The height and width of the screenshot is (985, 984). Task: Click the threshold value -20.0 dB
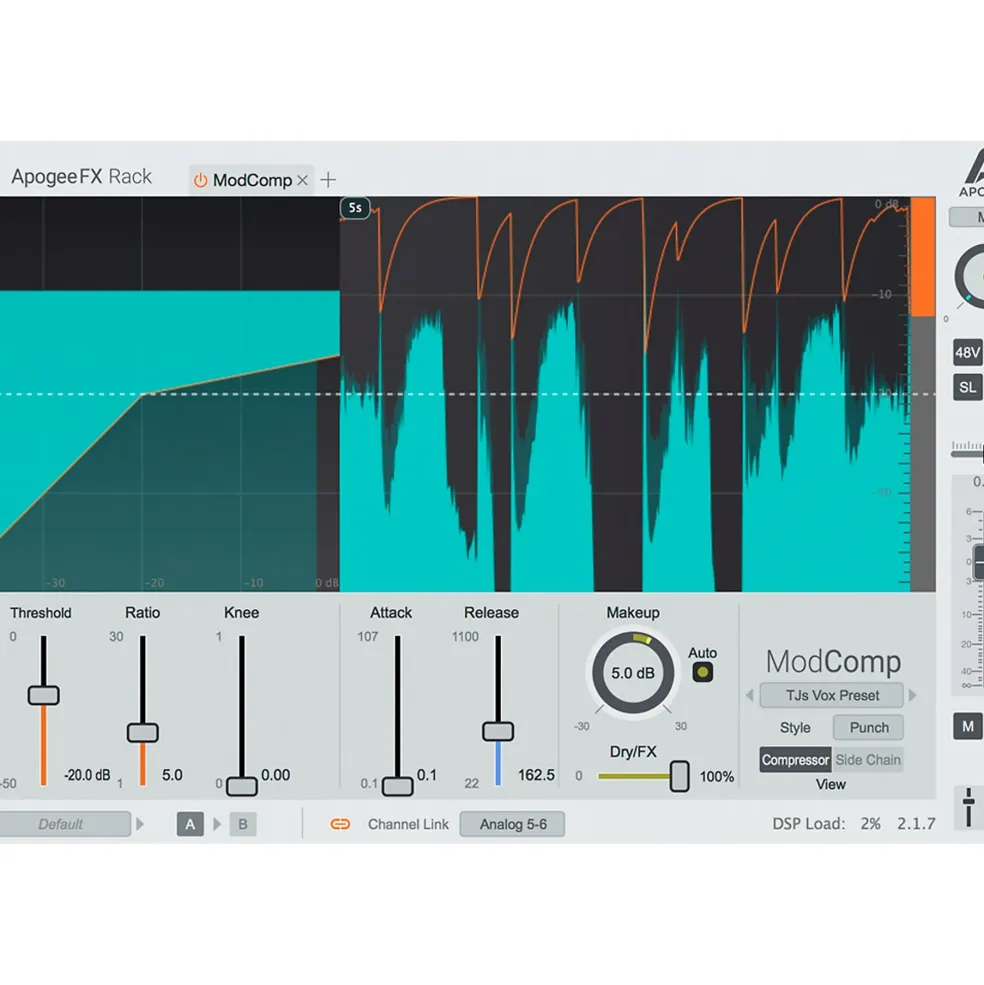(87, 775)
